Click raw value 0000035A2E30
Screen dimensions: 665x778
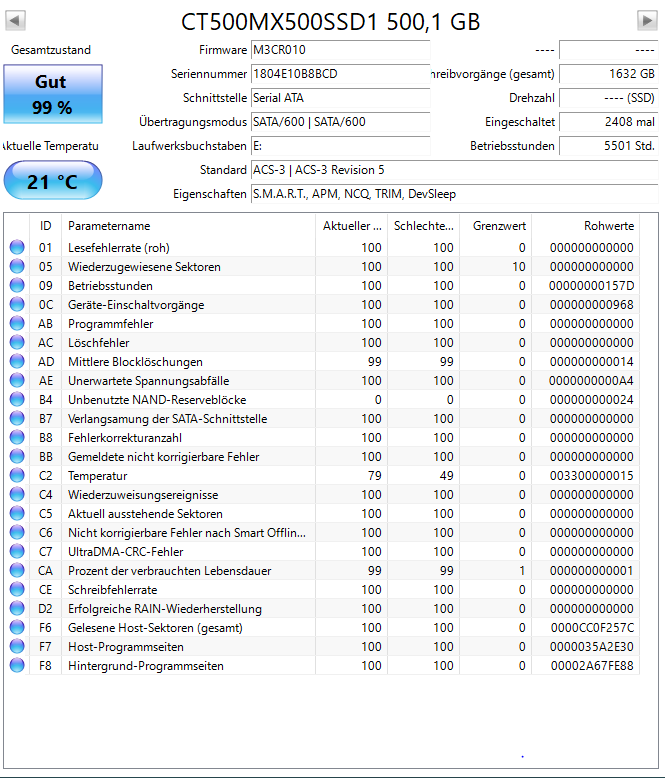click(x=592, y=647)
